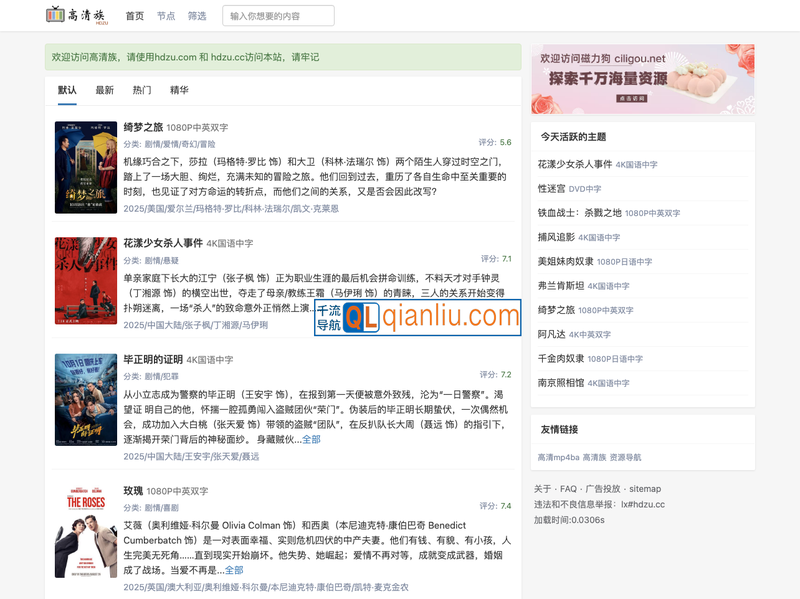800x599 pixels.
Task: Switch to the 最新 tab
Action: click(105, 90)
